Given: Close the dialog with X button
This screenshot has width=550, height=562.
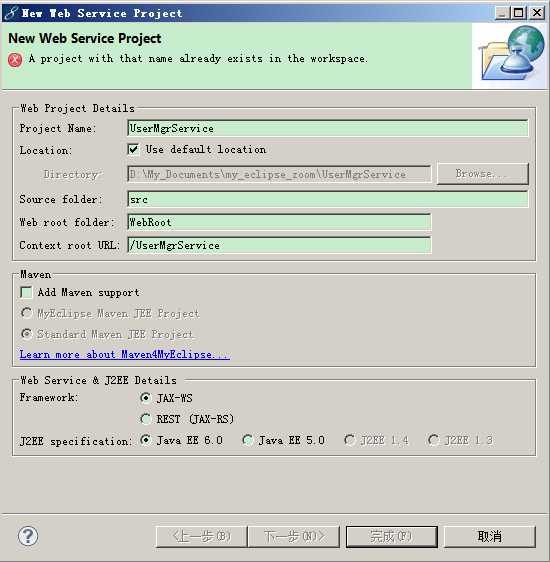Looking at the screenshot, I should pos(537,13).
